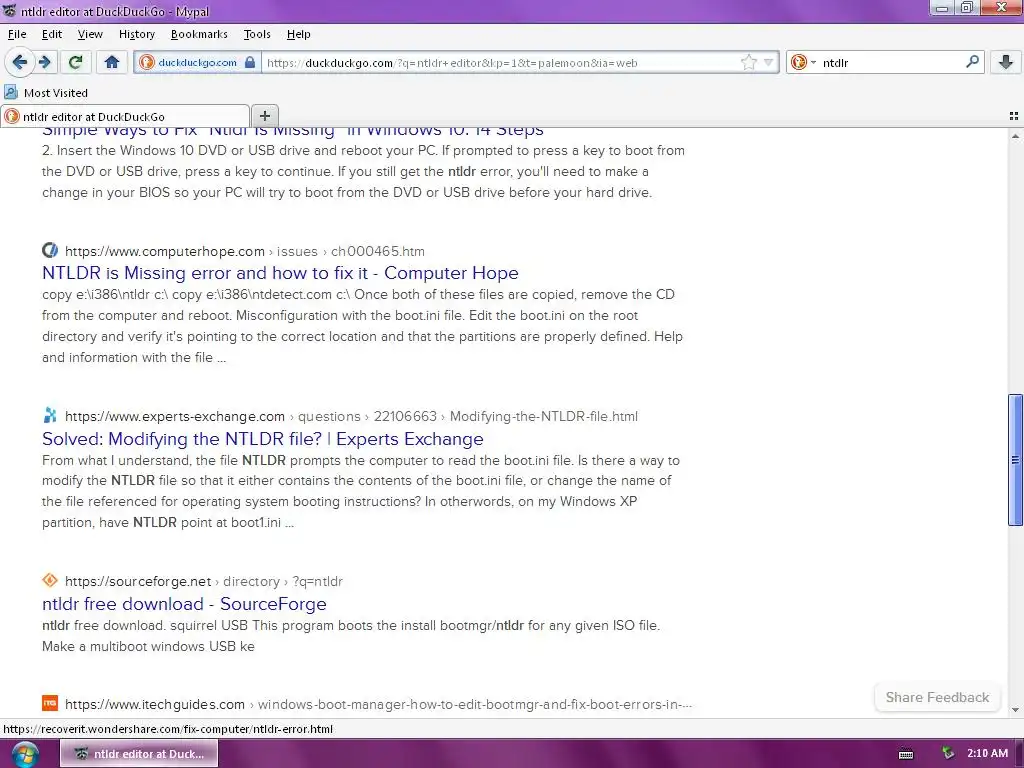The width and height of the screenshot is (1024, 768).
Task: Click the ch000465.htm breadcrumb text
Action: 377,251
